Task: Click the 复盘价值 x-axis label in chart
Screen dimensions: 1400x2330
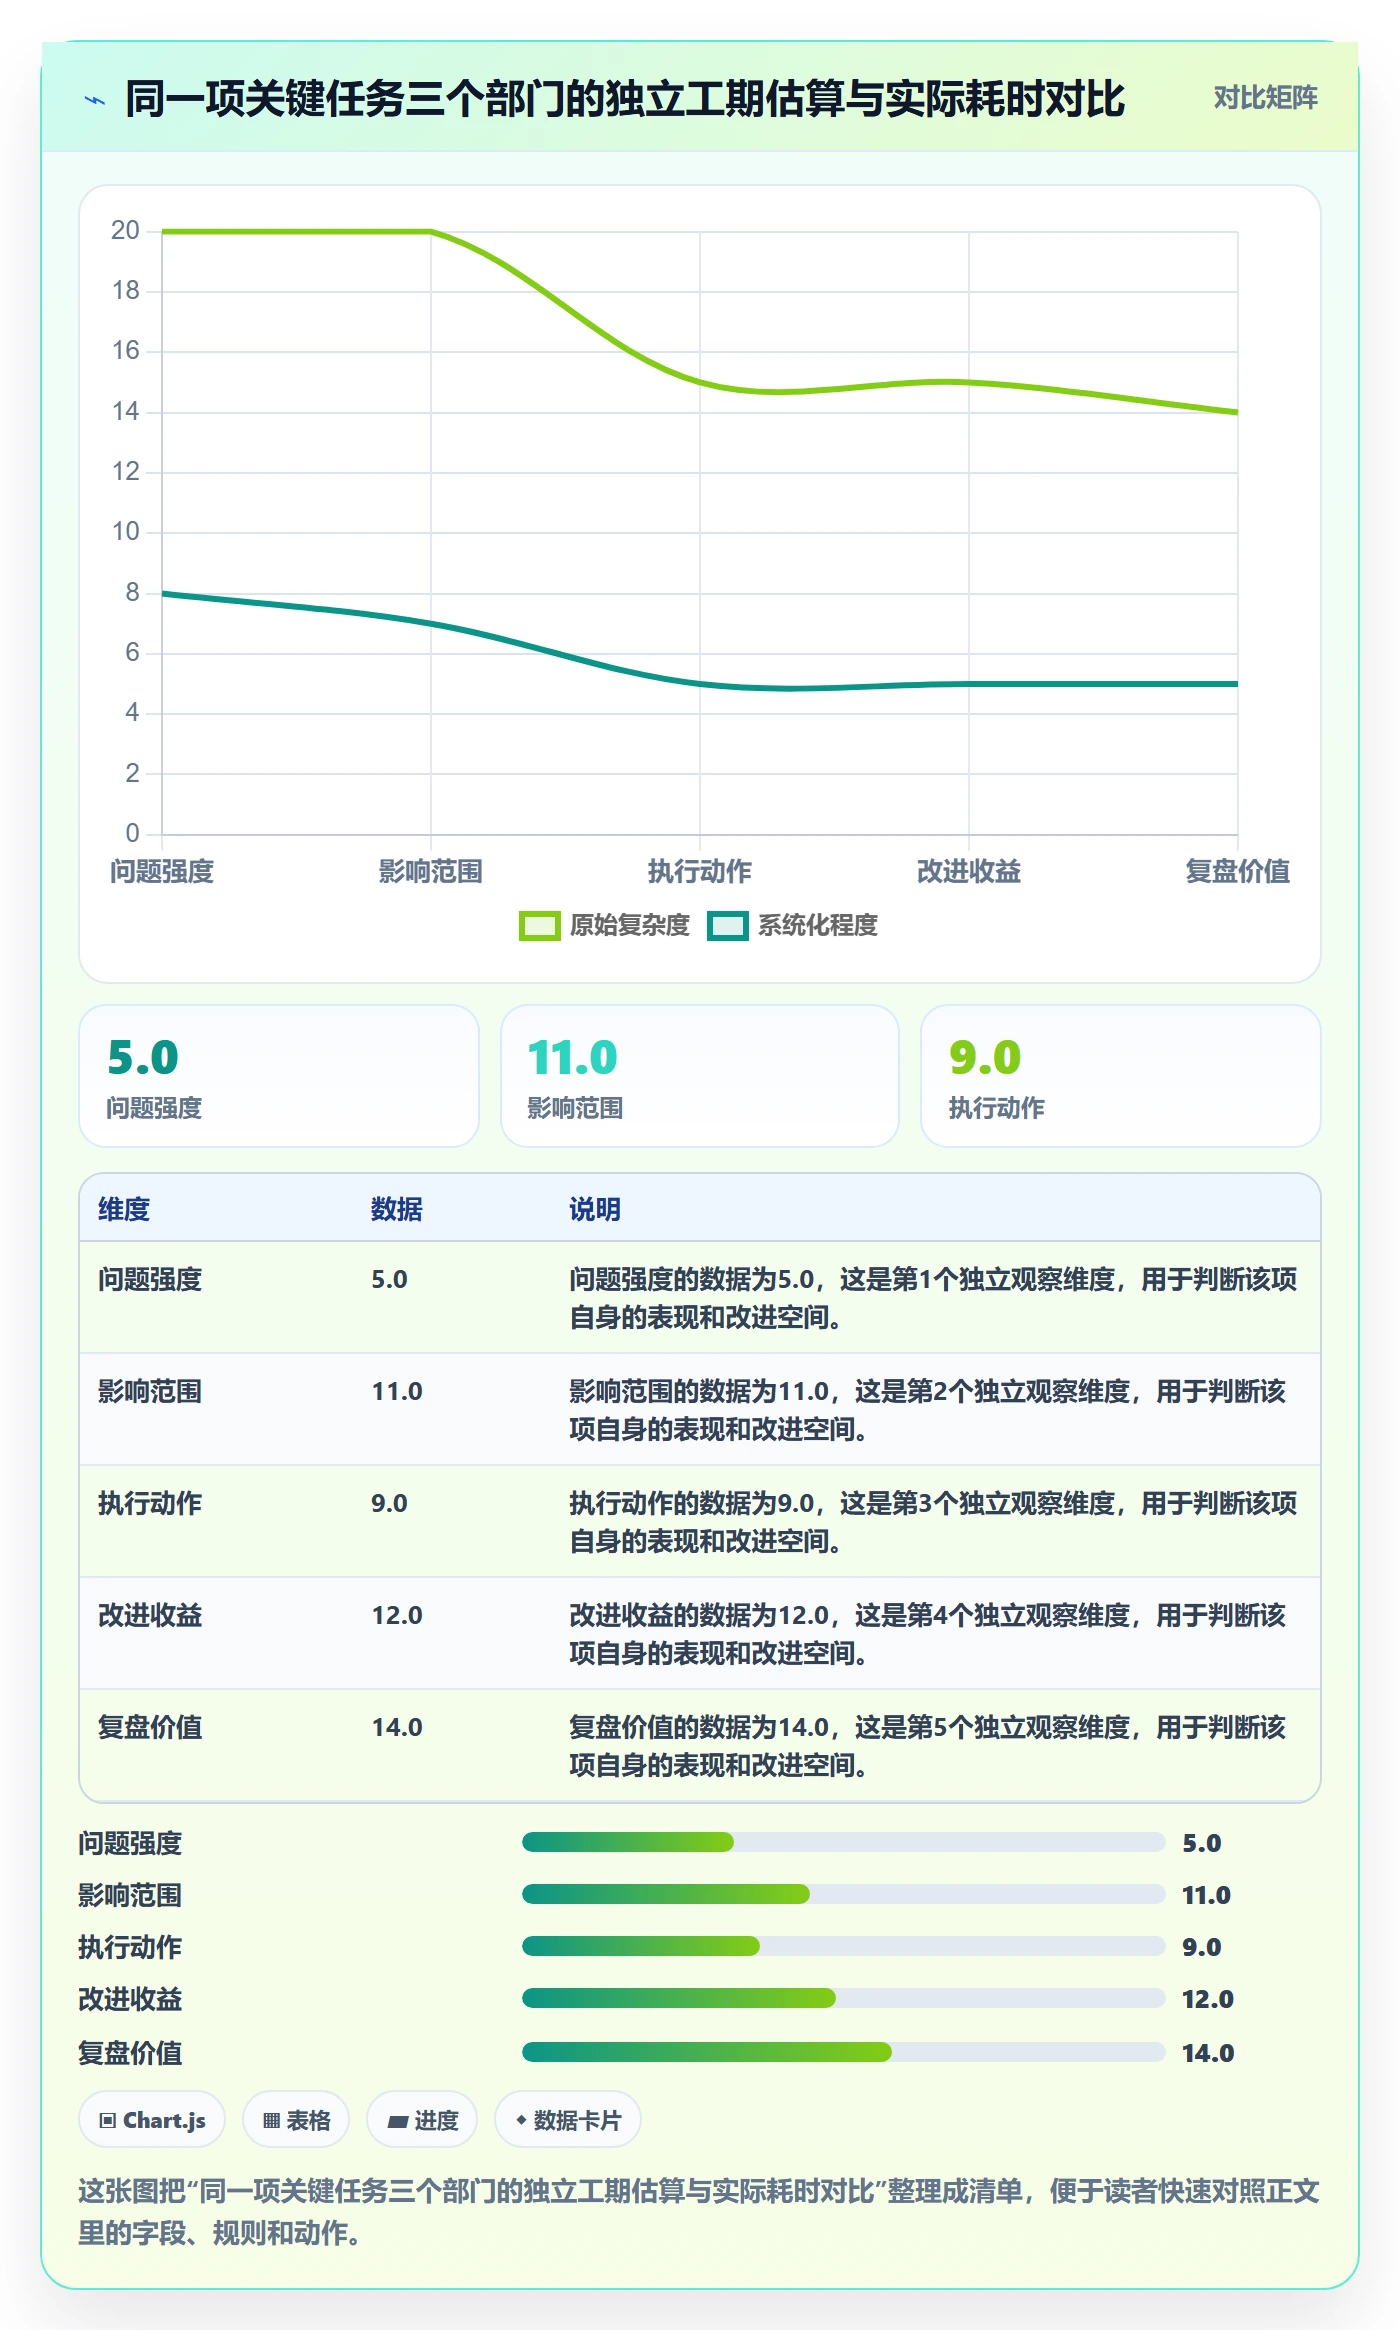Action: coord(1238,872)
